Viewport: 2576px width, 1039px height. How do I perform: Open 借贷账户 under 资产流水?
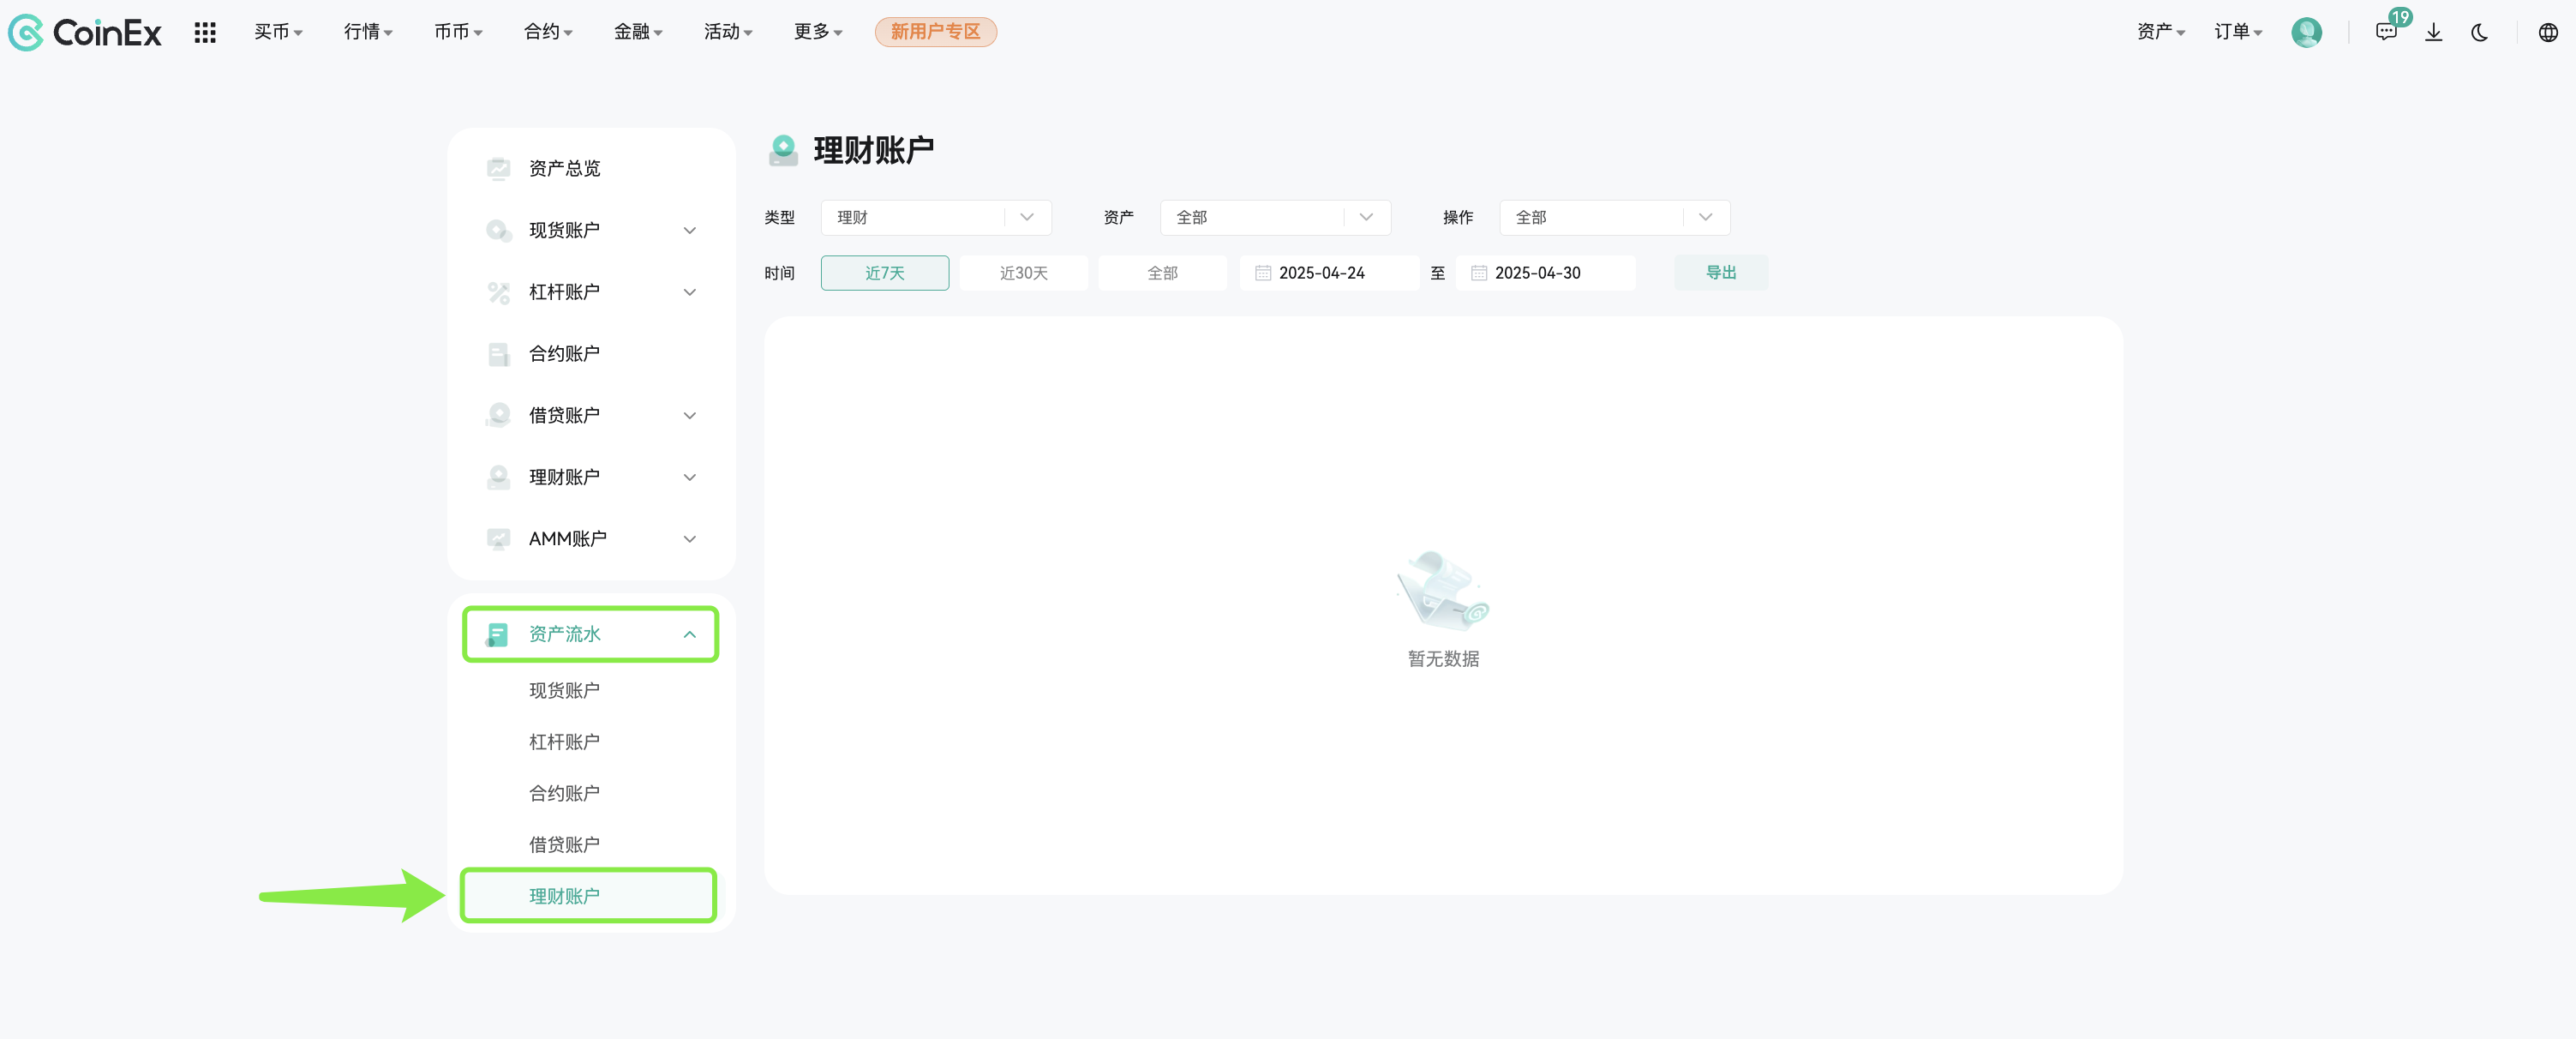pos(564,845)
